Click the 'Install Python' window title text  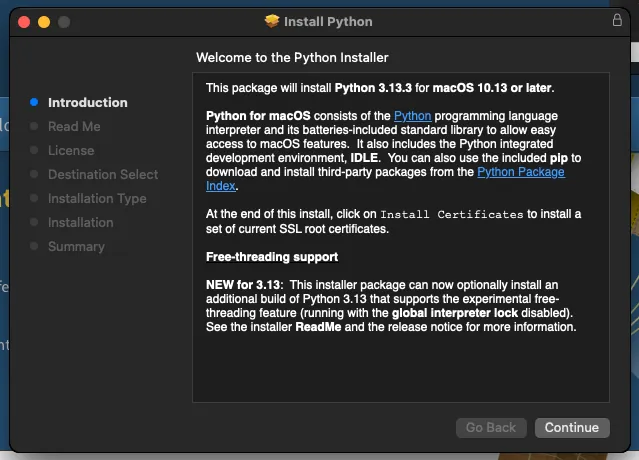pyautogui.click(x=328, y=22)
